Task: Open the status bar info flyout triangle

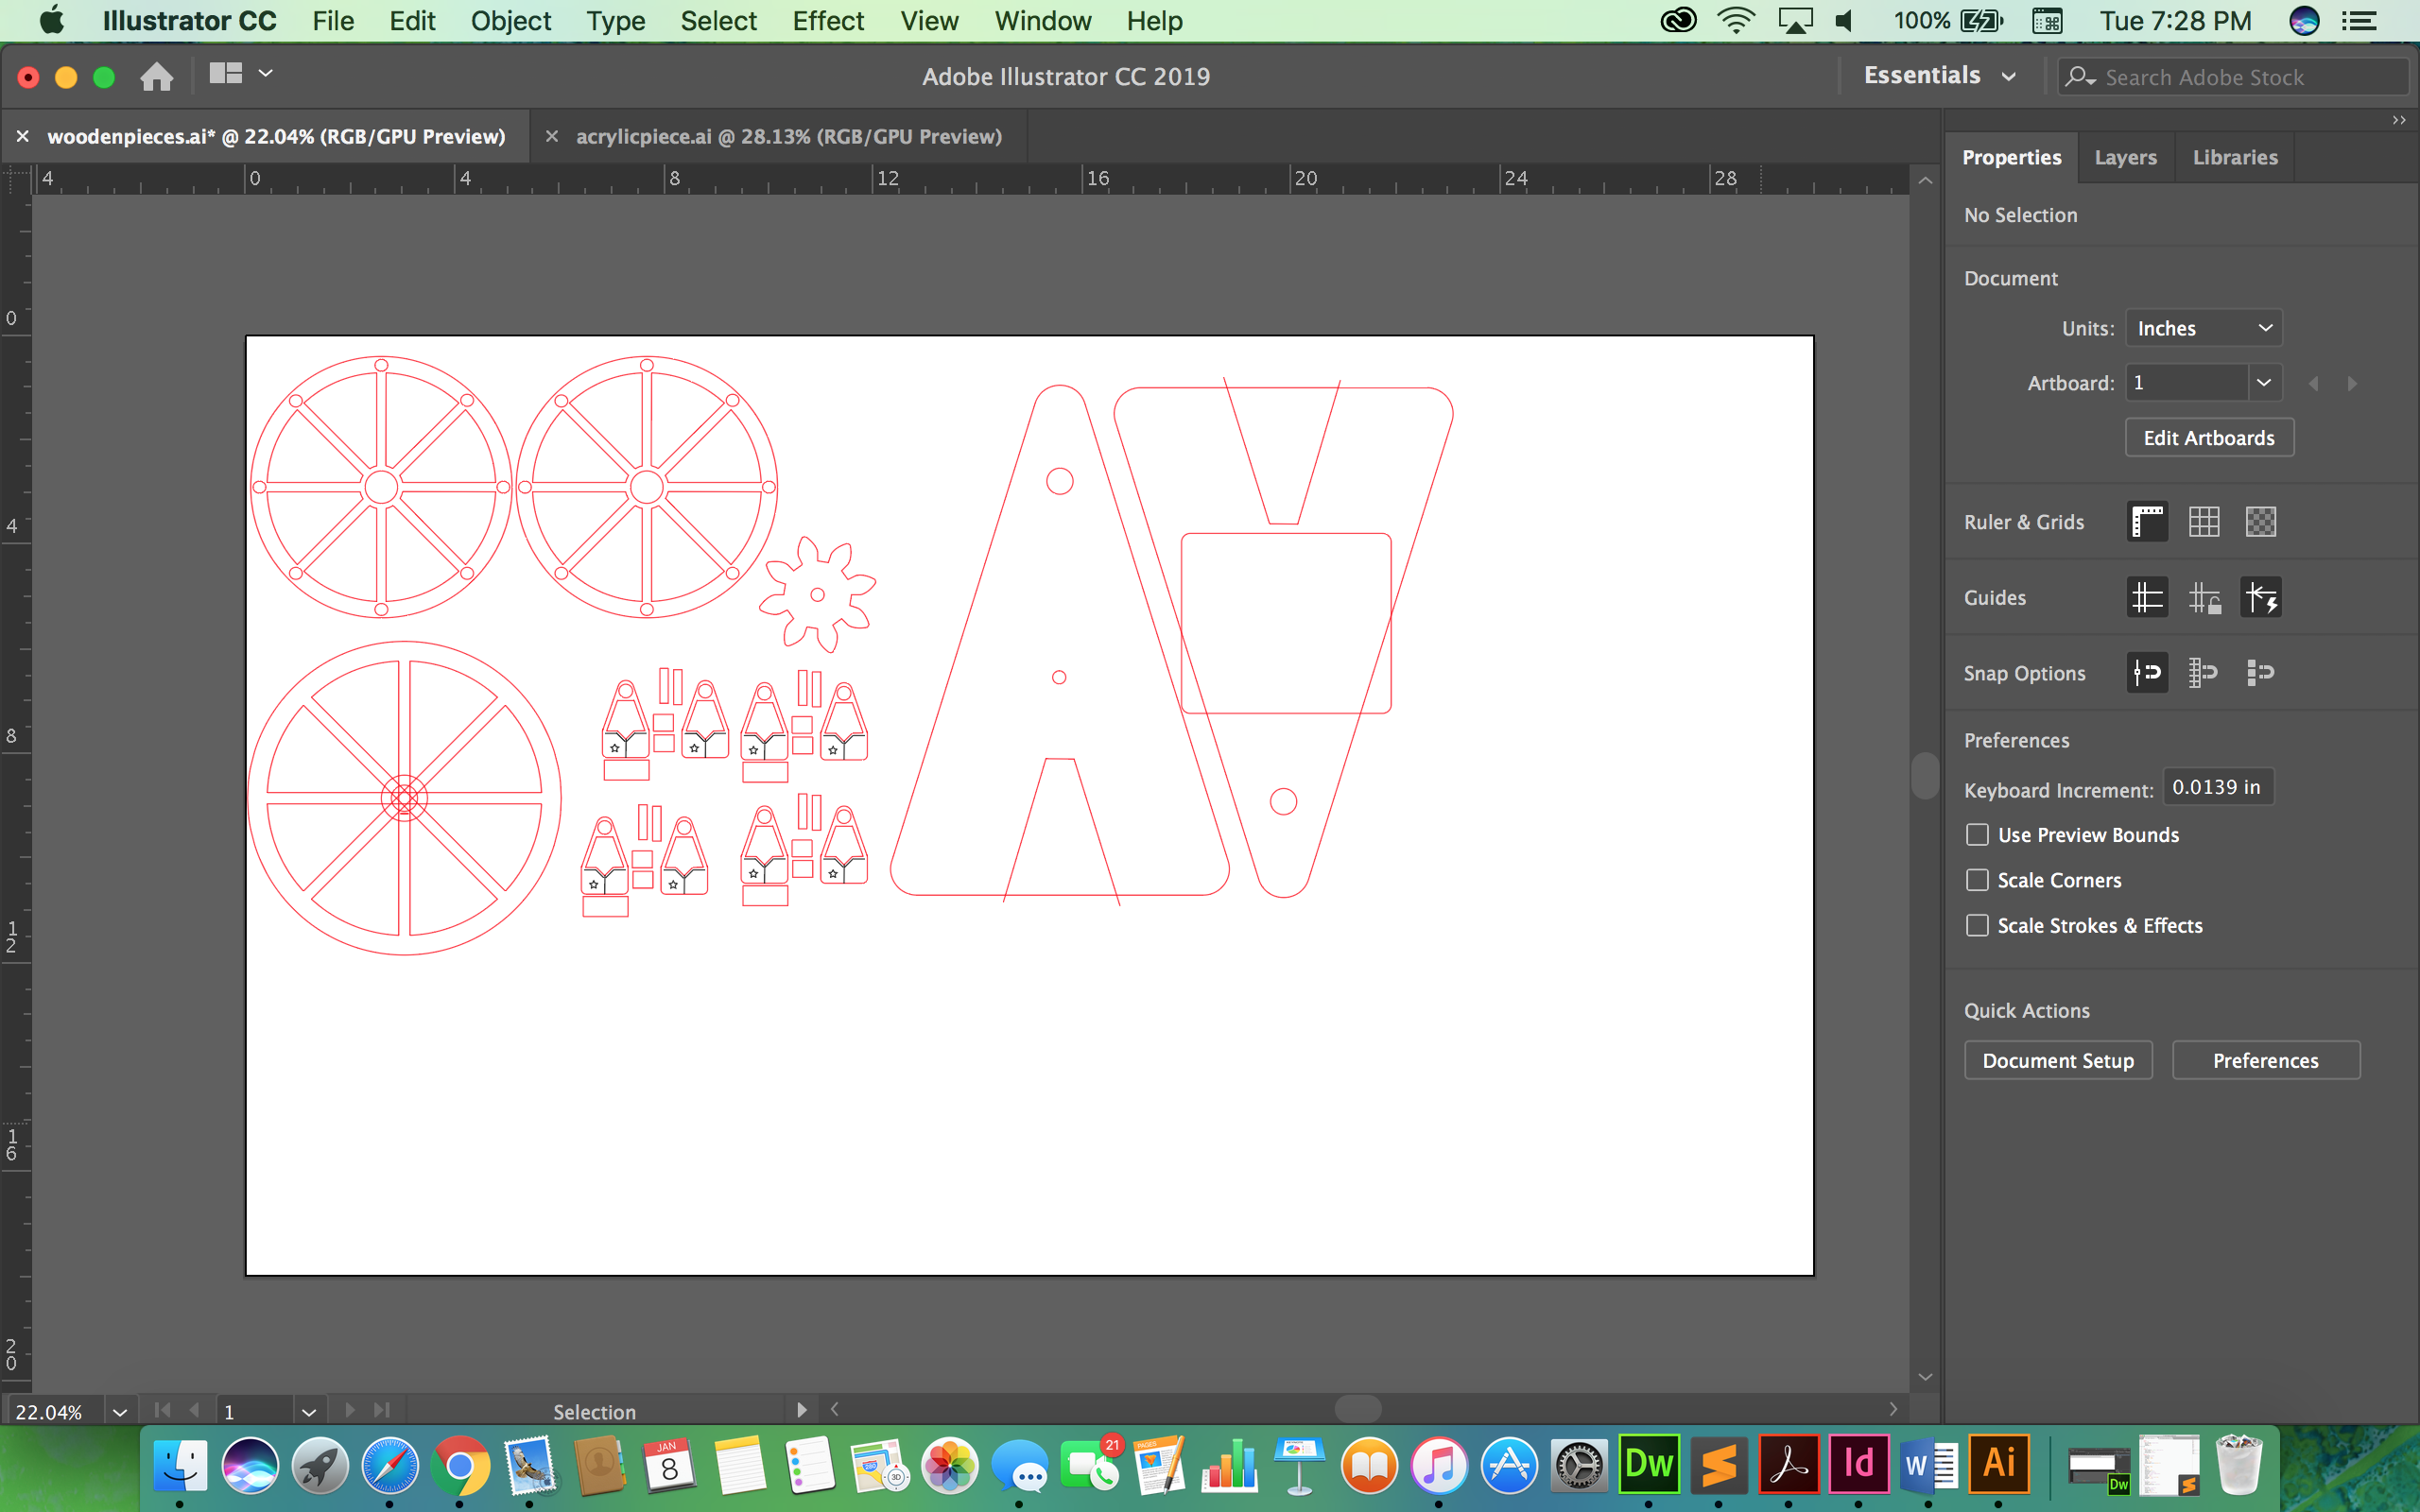Action: 801,1410
